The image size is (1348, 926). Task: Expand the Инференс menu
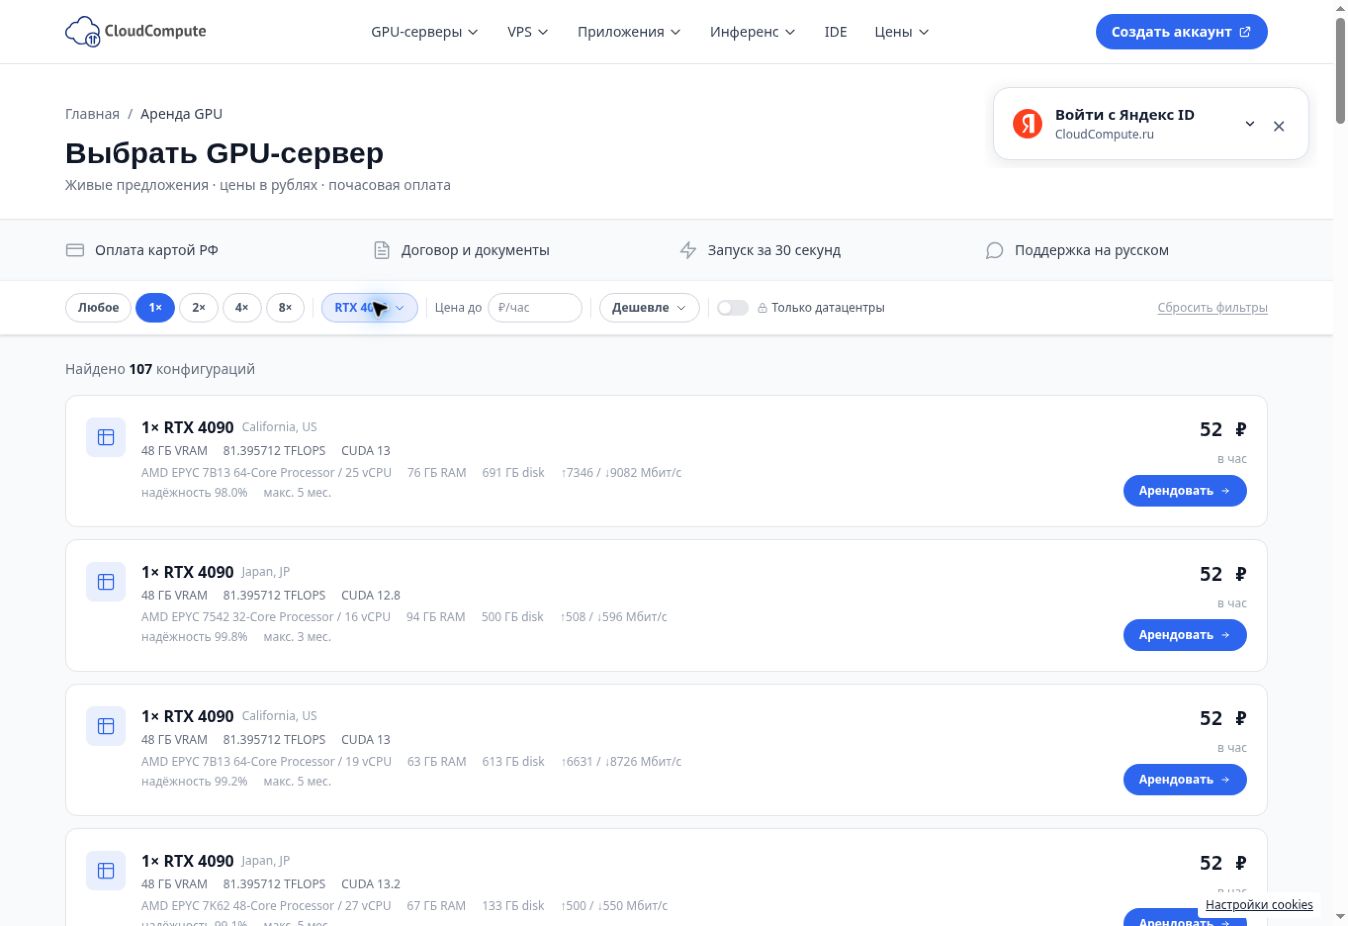tap(752, 32)
